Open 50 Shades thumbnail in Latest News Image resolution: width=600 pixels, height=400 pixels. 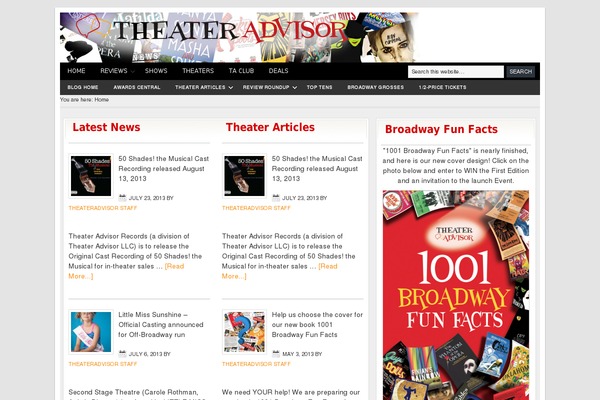tap(91, 176)
